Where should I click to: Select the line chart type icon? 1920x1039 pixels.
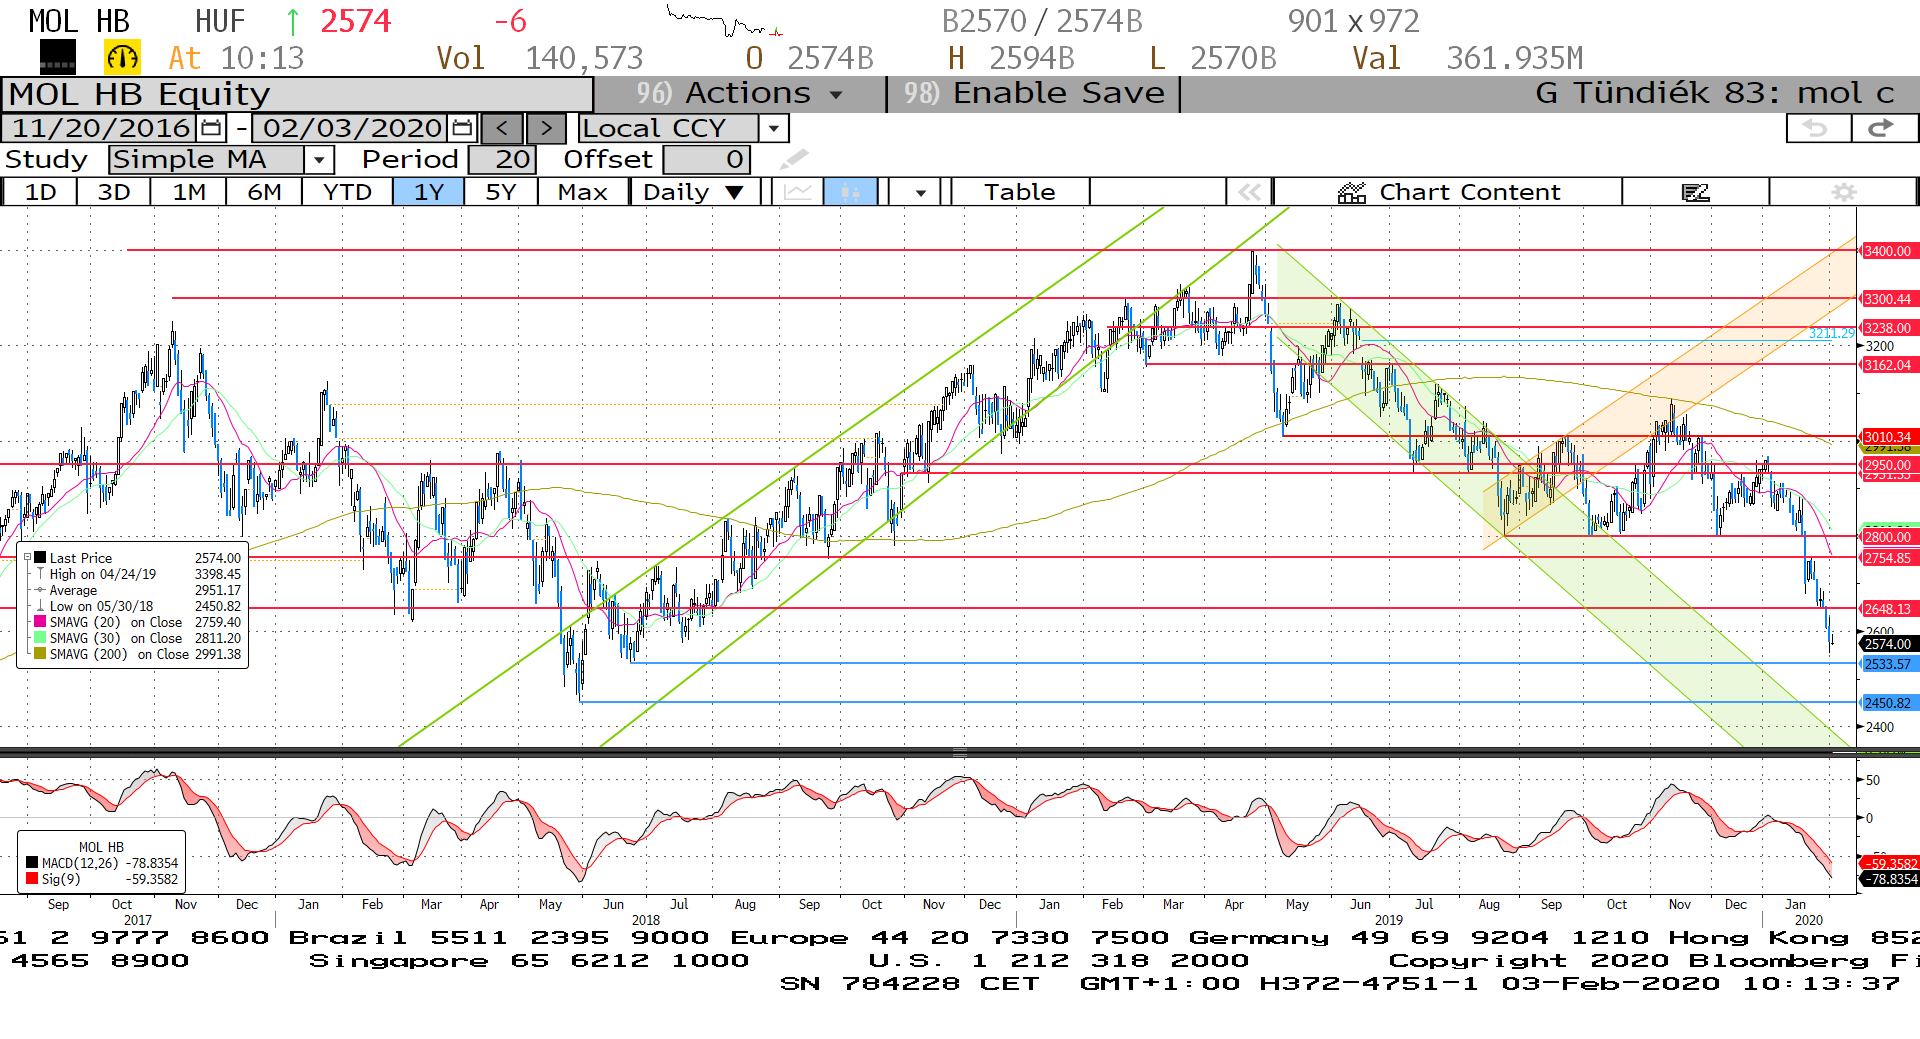coord(798,192)
